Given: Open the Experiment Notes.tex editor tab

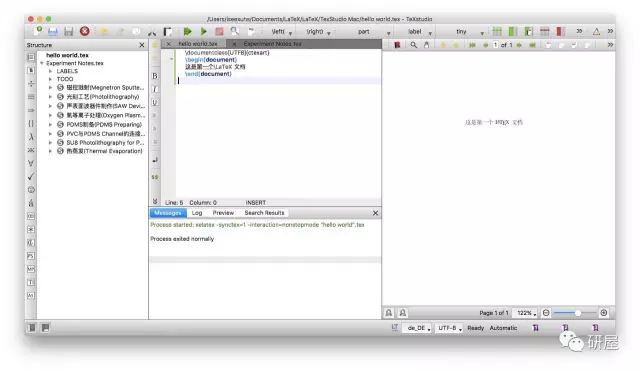Looking at the screenshot, I should tap(272, 44).
